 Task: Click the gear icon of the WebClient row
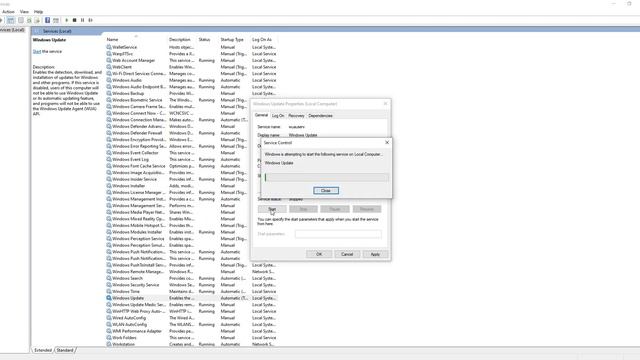109,67
